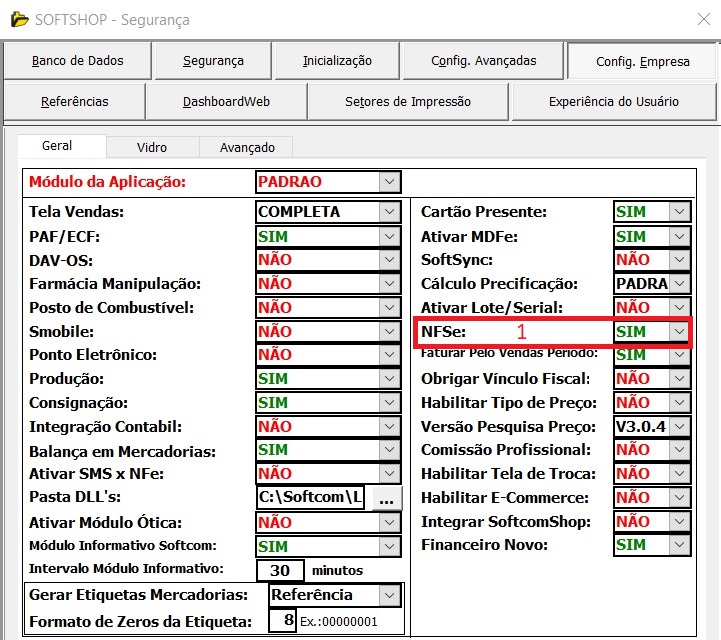721x640 pixels.
Task: Expand Ativar Lote/Serial dropdown
Action: point(680,308)
